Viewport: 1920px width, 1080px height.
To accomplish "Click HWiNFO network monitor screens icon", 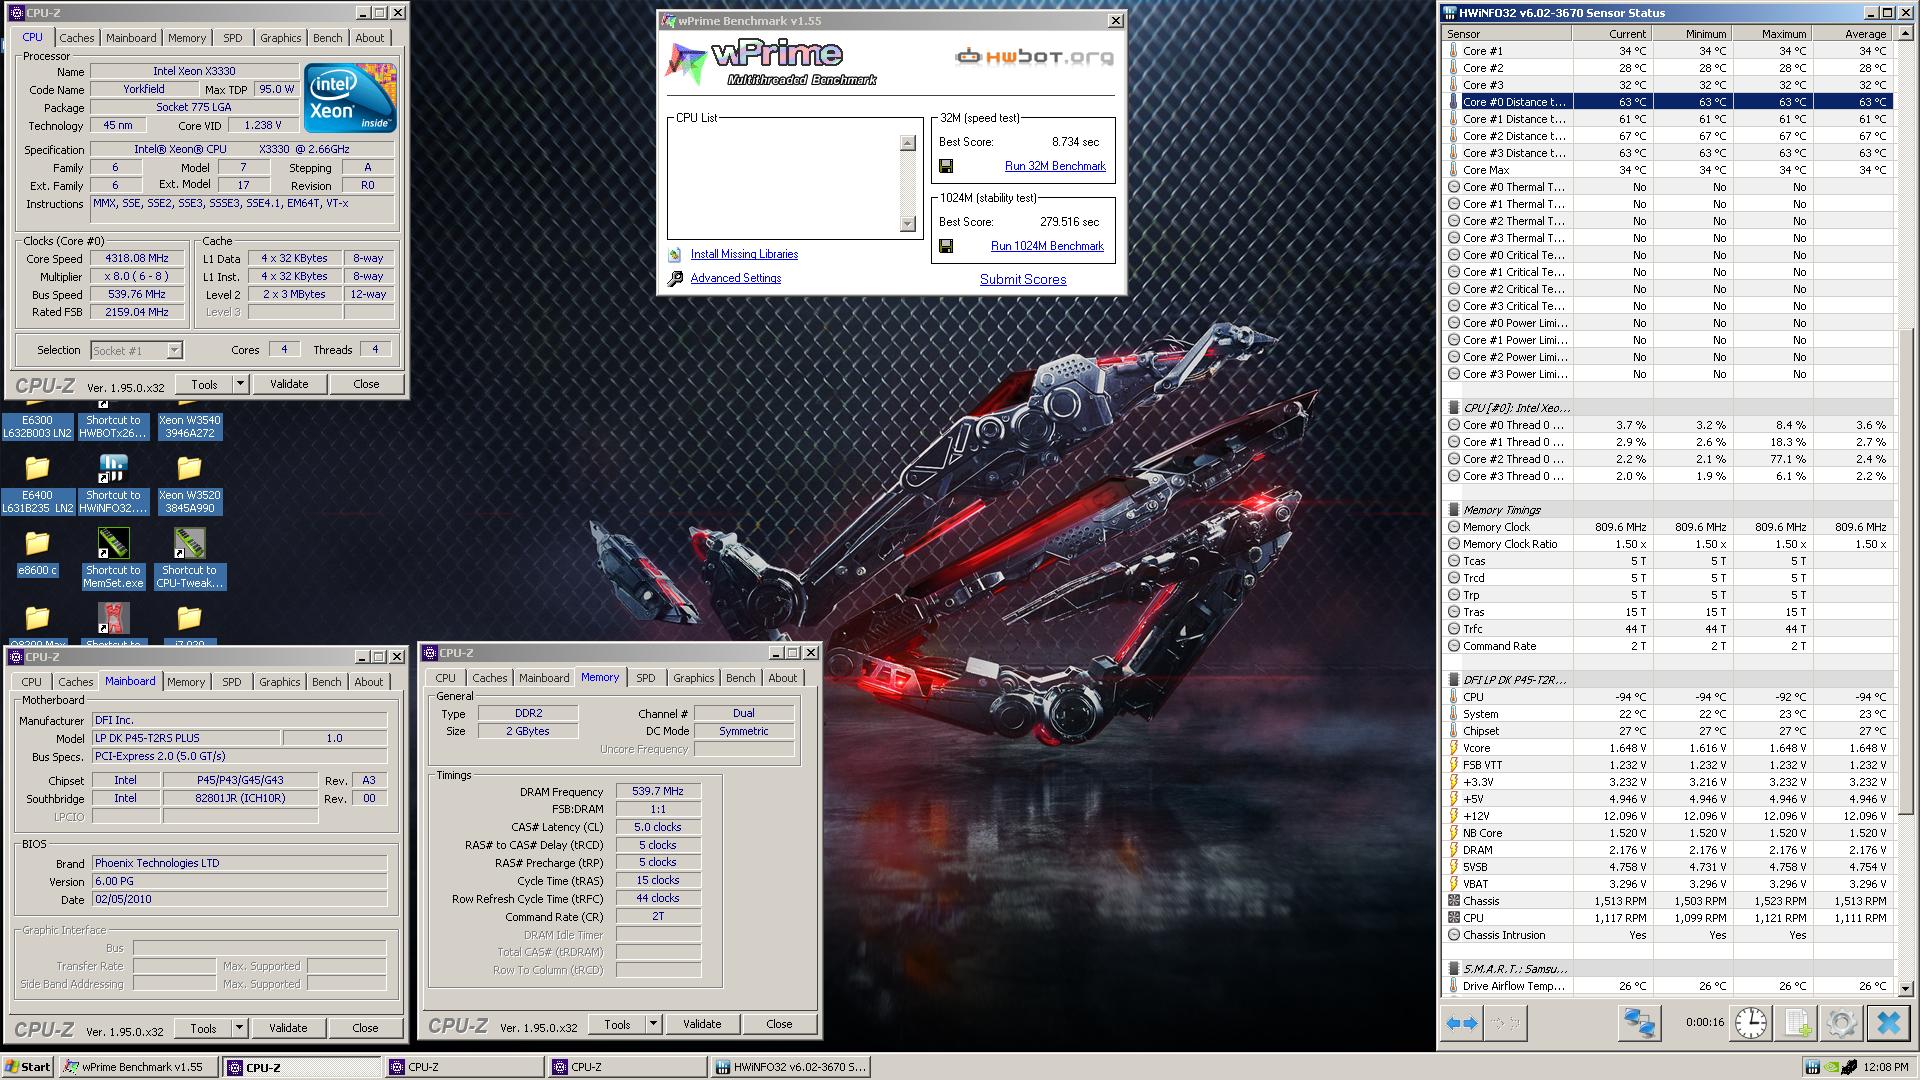I will point(1639,1023).
